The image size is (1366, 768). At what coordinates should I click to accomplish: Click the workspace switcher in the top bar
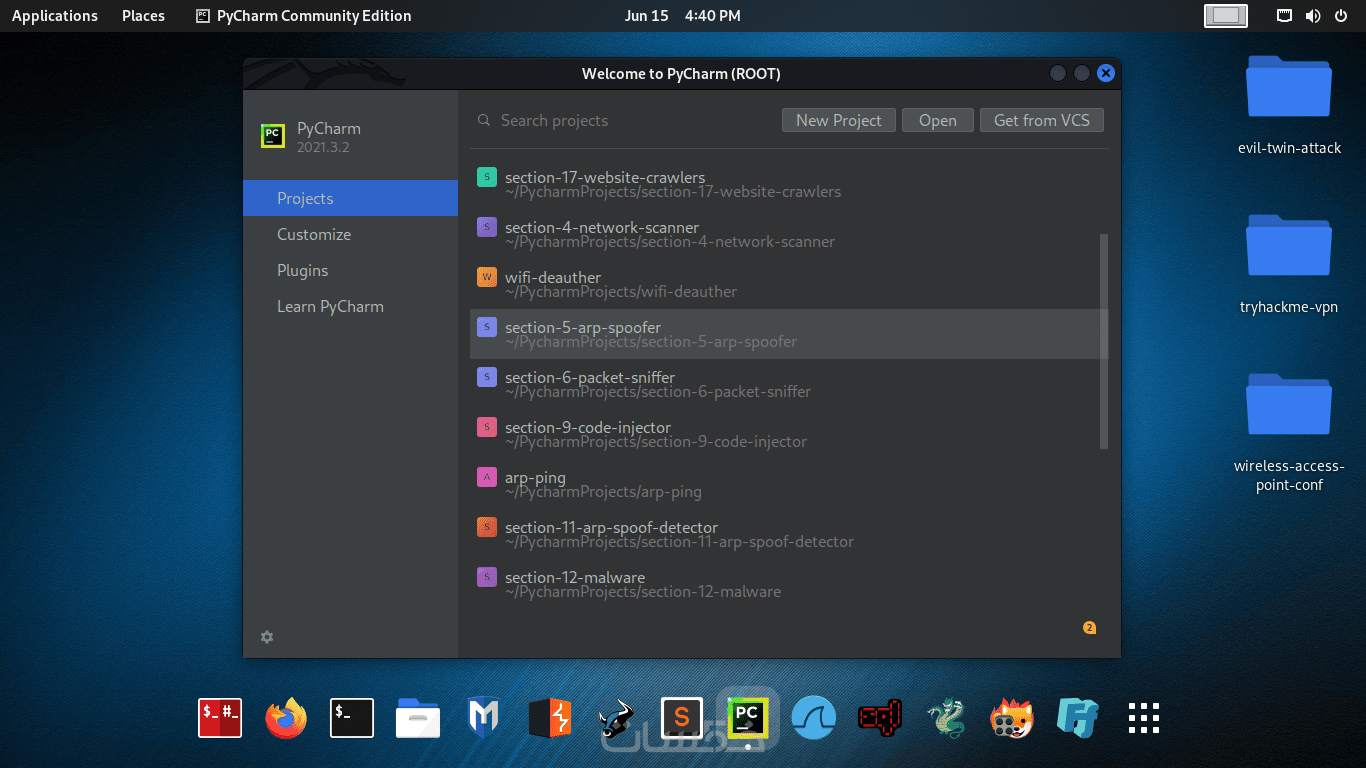(x=1226, y=16)
